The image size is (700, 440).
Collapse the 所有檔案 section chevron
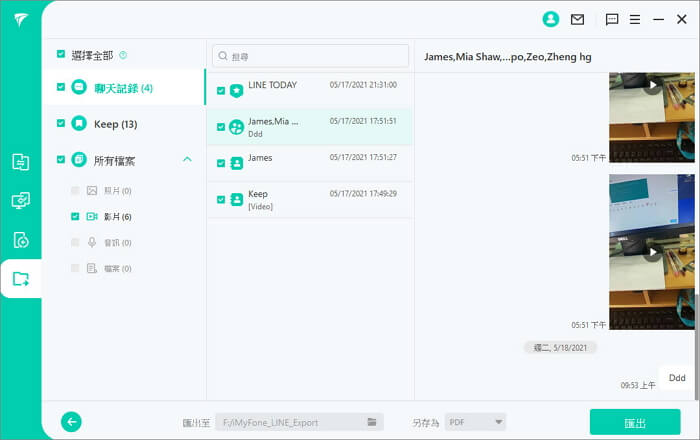[x=187, y=159]
